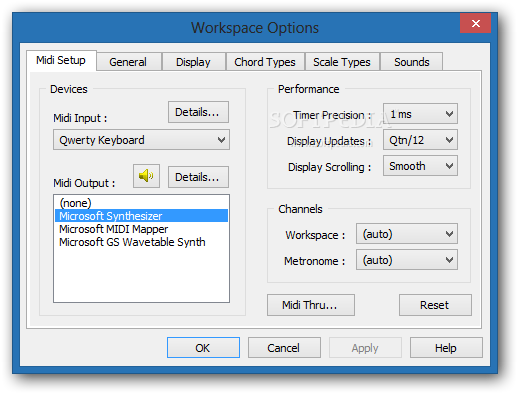Switch to the Scale Types tab
The height and width of the screenshot is (394, 518).
click(342, 62)
